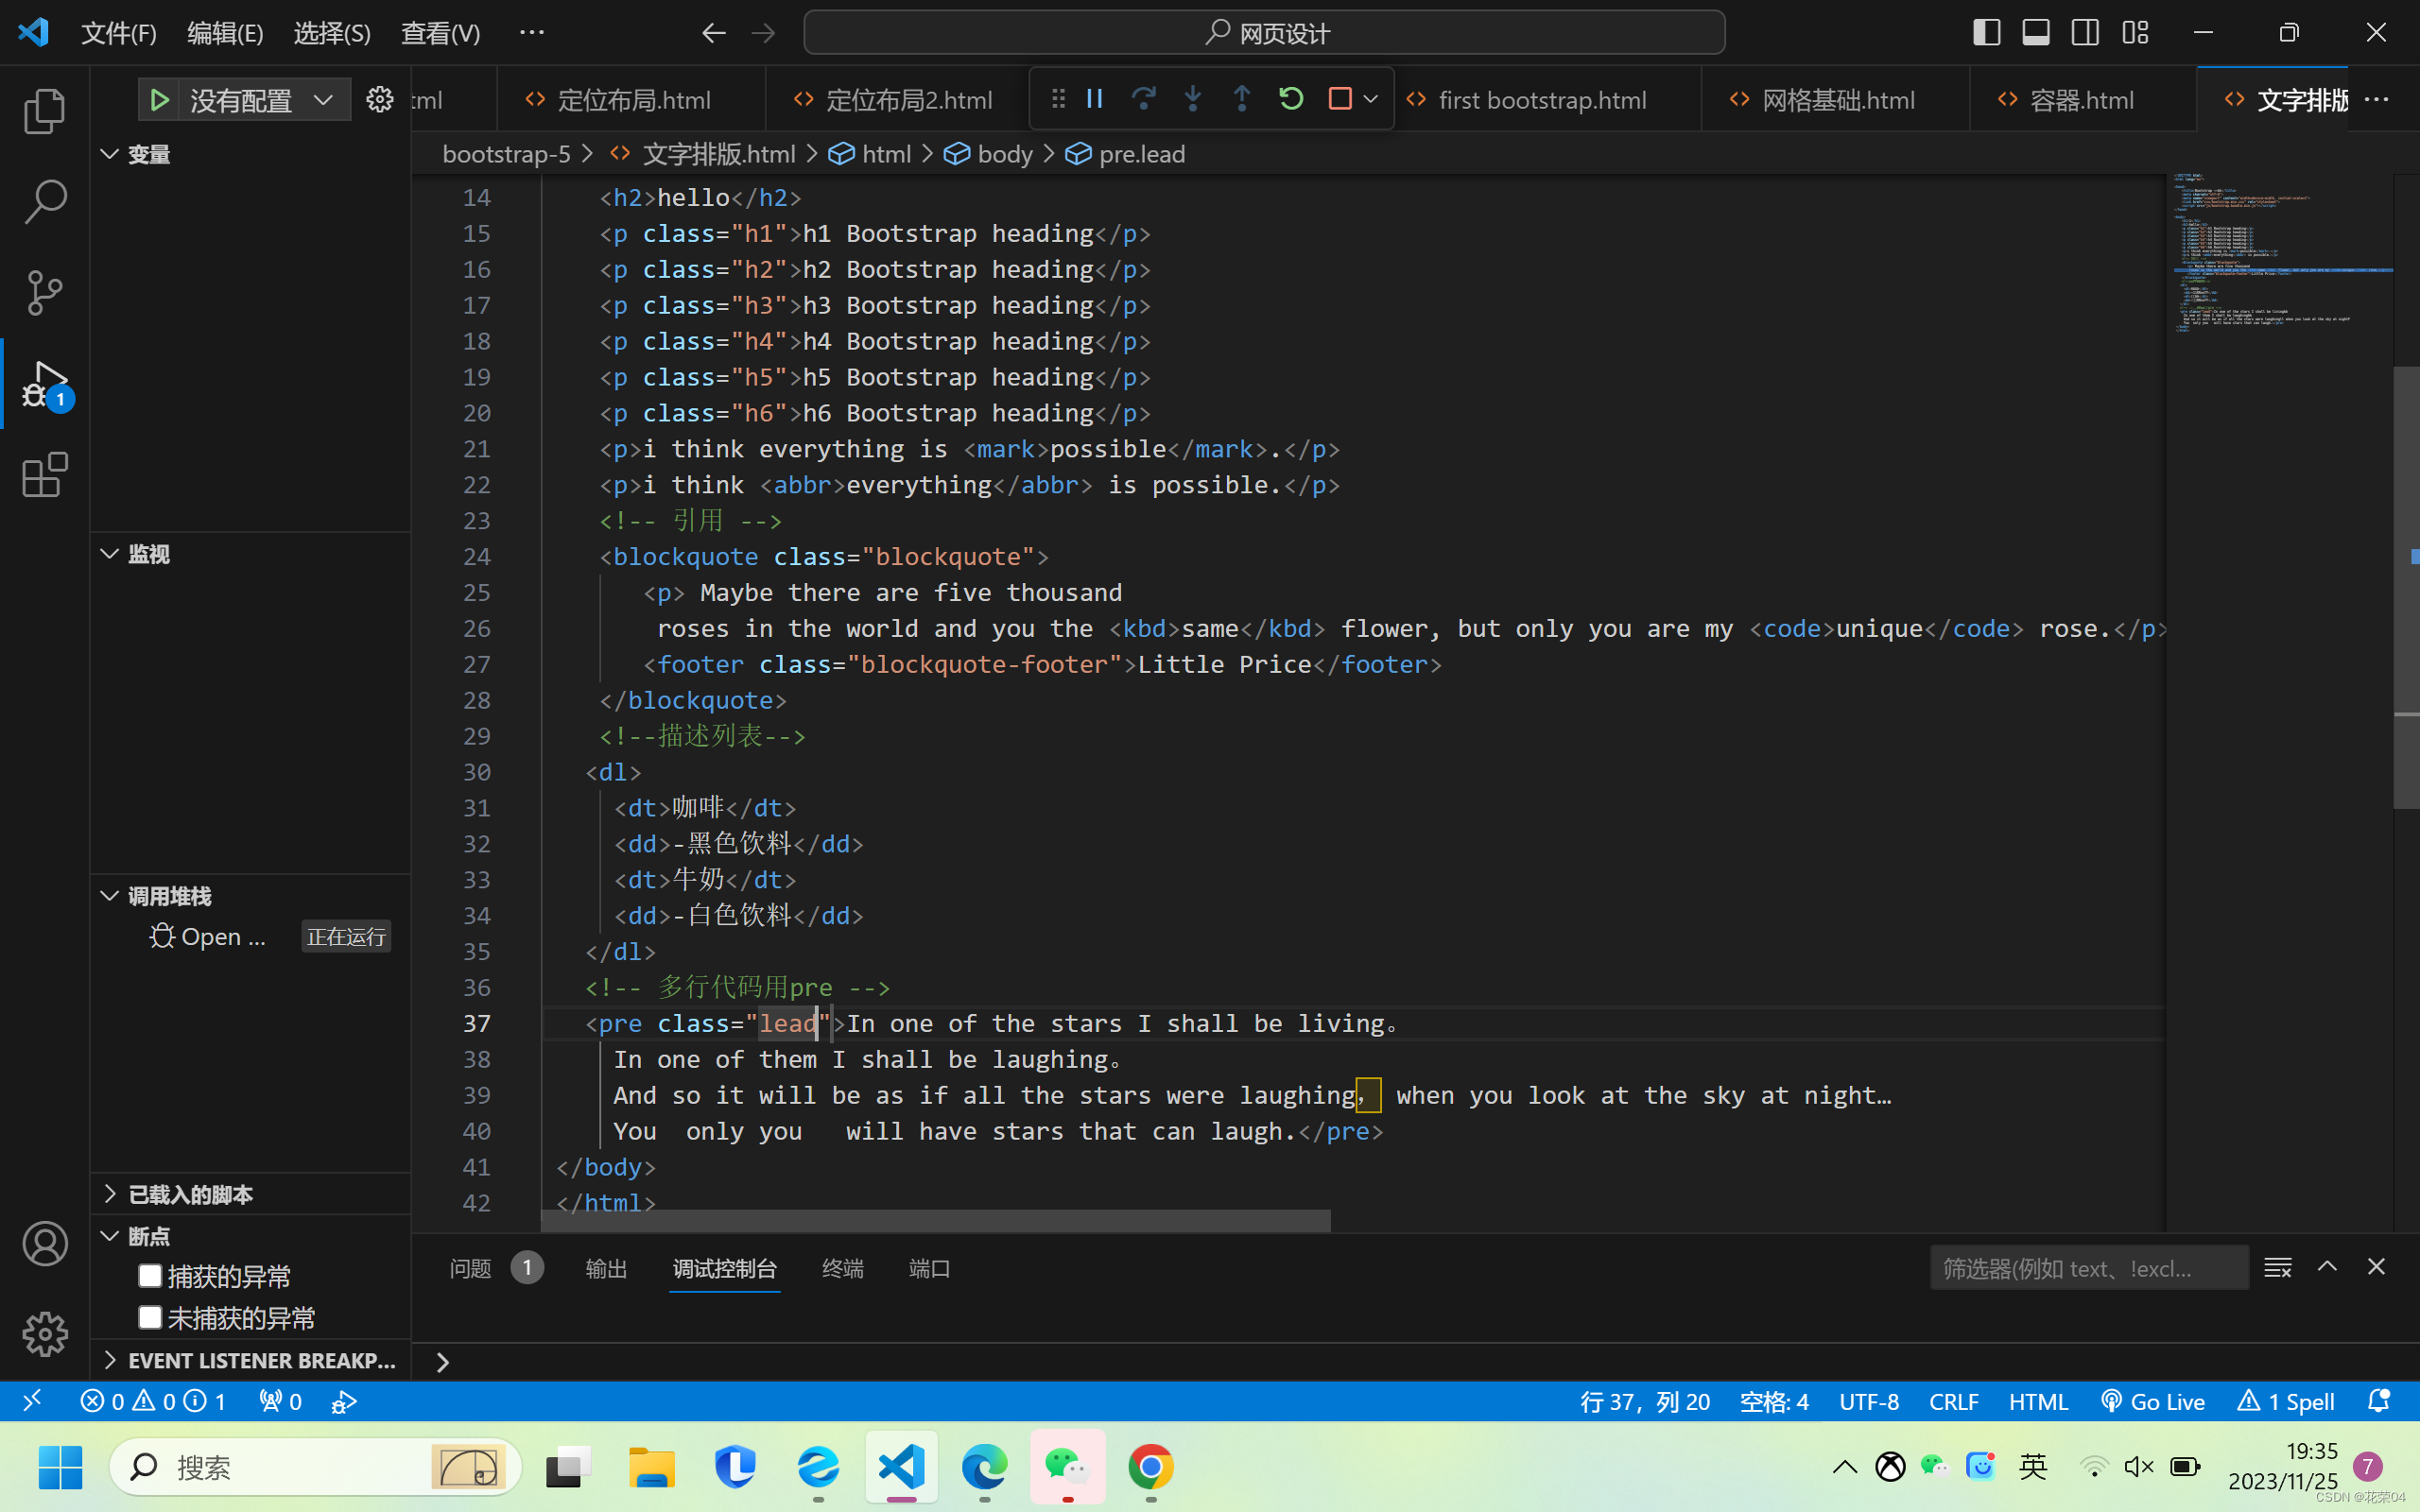Click the HTML language mode indicator

(x=2037, y=1401)
